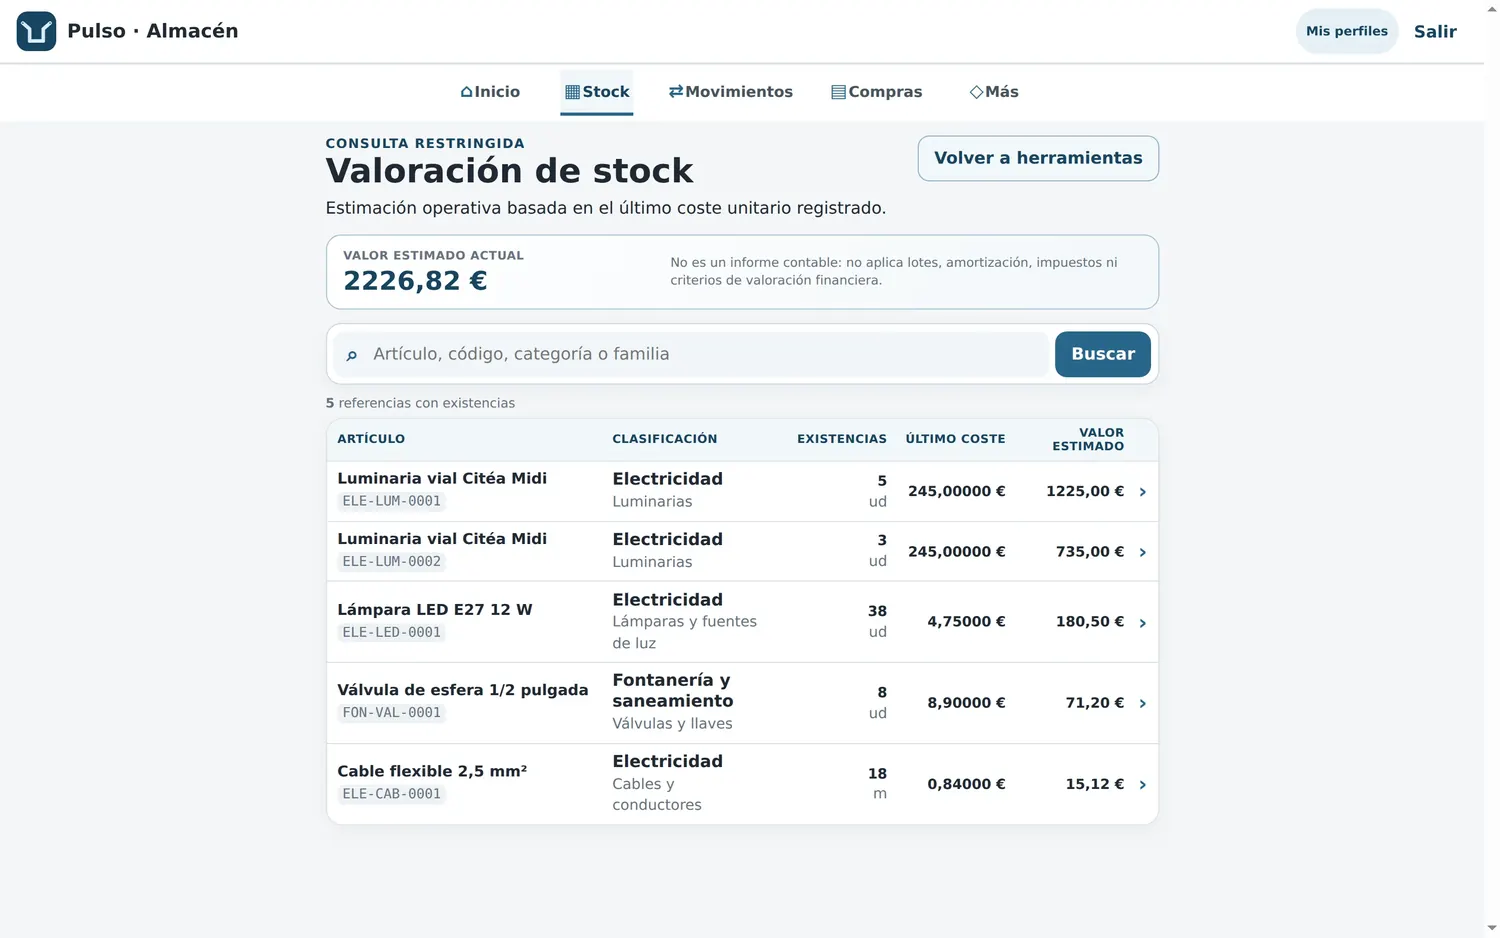Click the article name Lámpara LED E27 12 W
The image size is (1500, 938).
coord(435,609)
